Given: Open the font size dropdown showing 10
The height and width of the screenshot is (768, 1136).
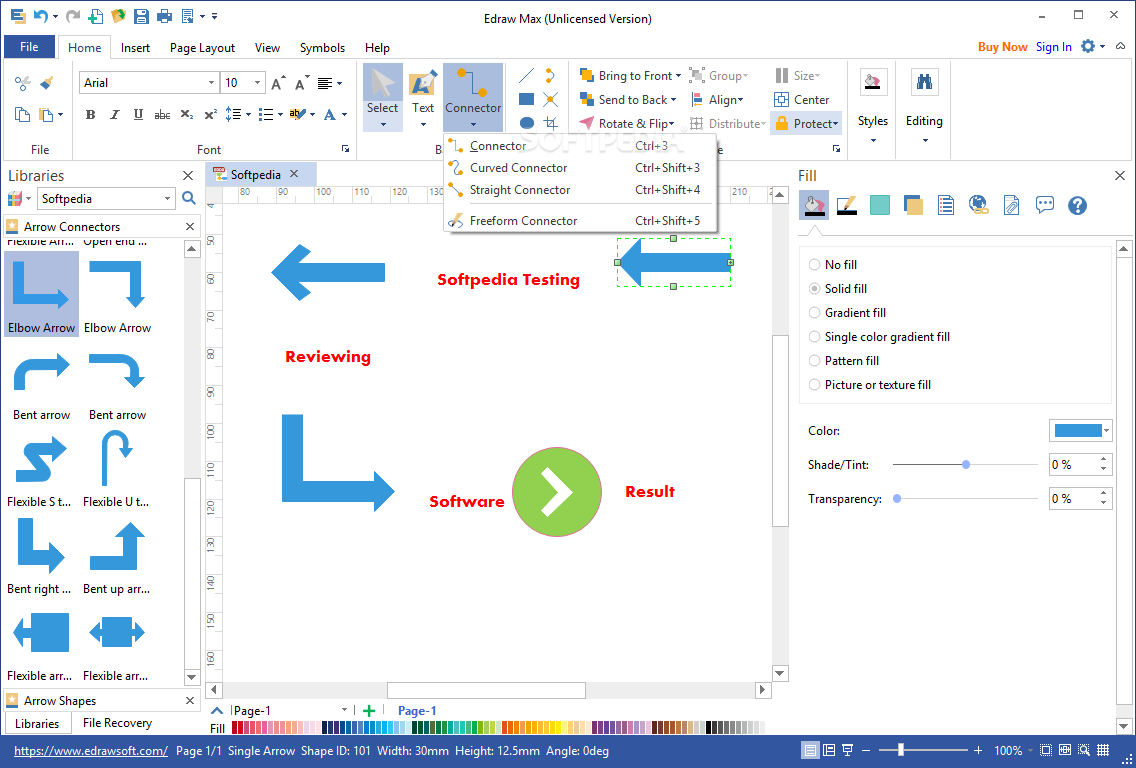Looking at the screenshot, I should [256, 83].
